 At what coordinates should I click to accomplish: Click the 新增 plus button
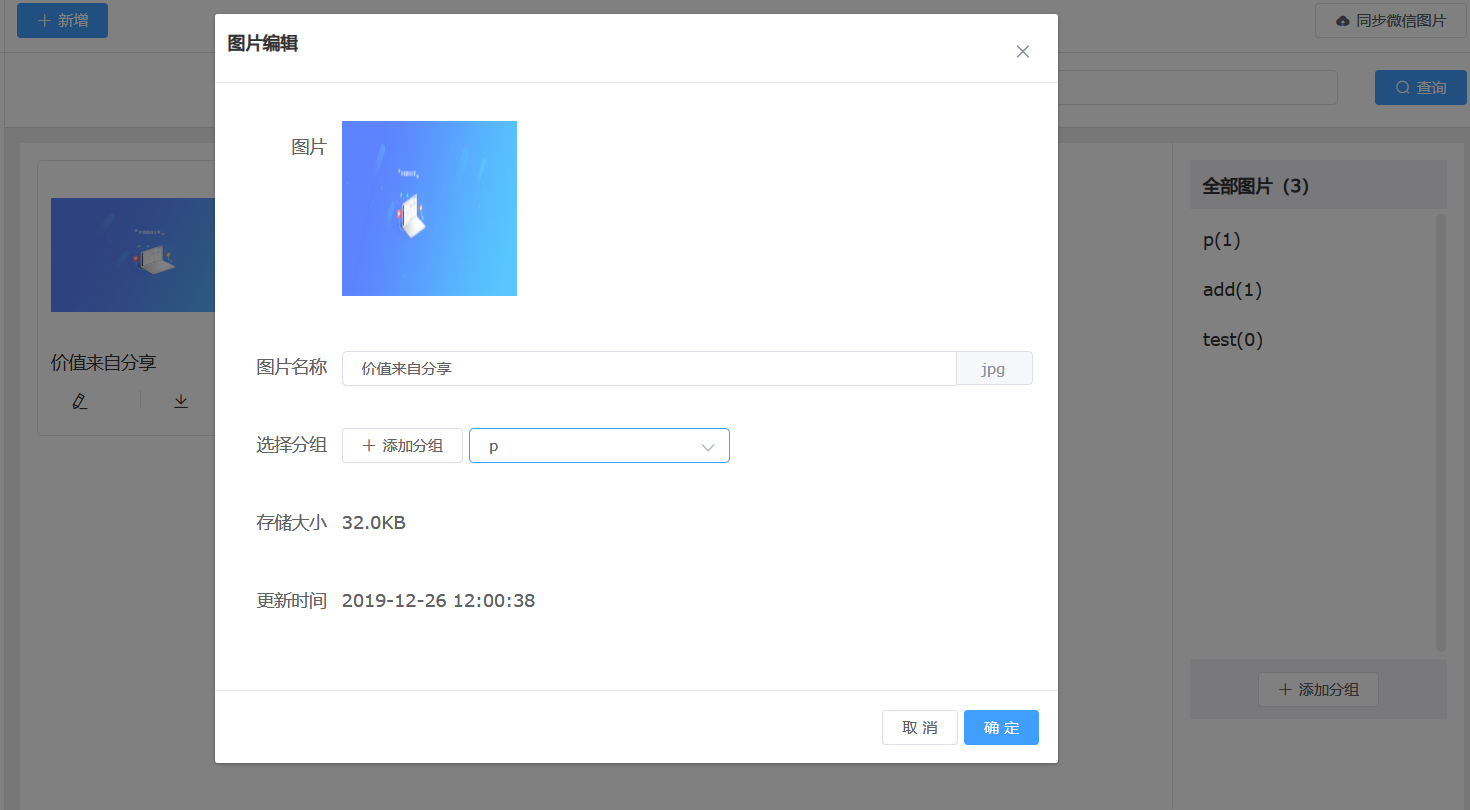point(62,20)
